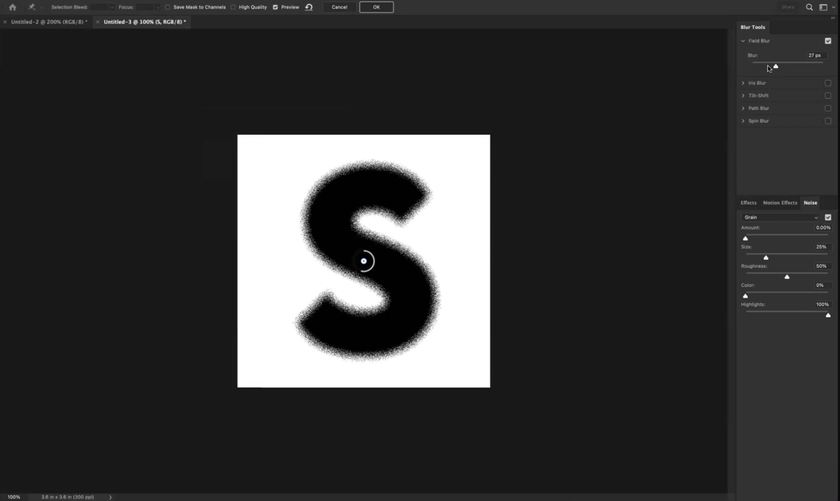Adjust the Field Blur slider handle
This screenshot has width=840, height=501.
776,66
